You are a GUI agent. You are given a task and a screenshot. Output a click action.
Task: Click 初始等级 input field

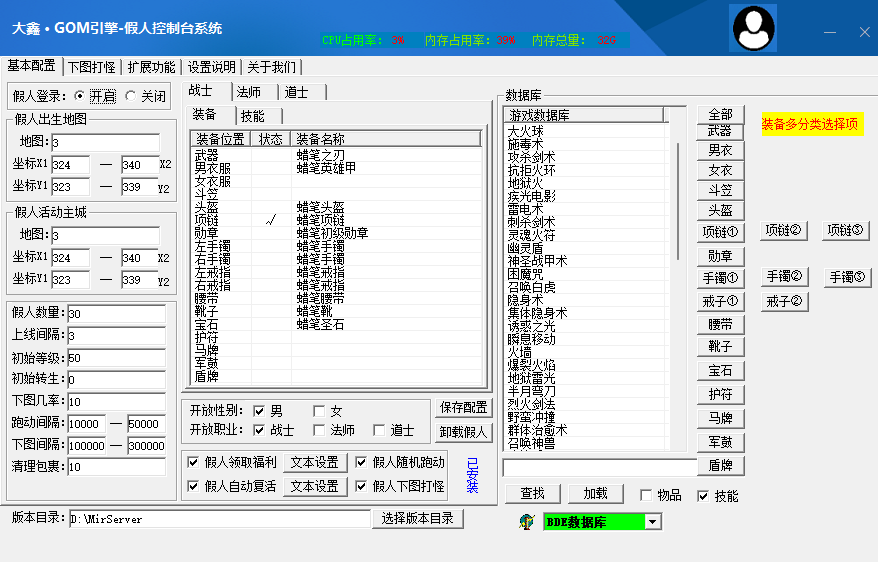[x=116, y=358]
